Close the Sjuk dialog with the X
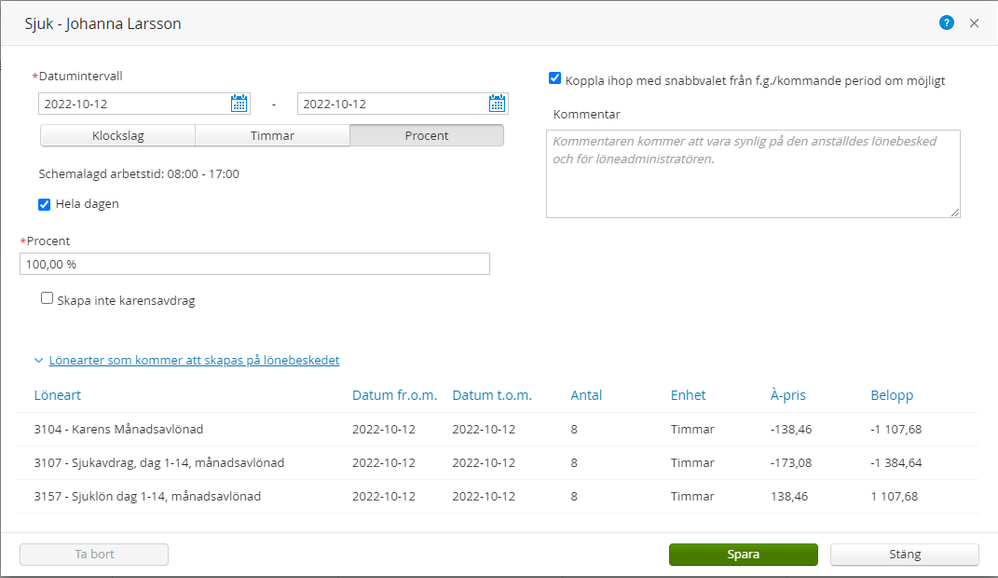998x578 pixels. pos(974,23)
